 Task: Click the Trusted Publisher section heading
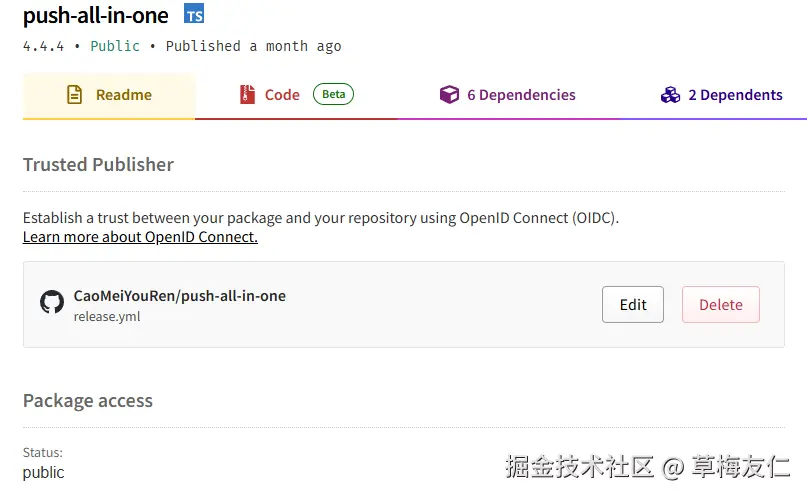[x=98, y=165]
